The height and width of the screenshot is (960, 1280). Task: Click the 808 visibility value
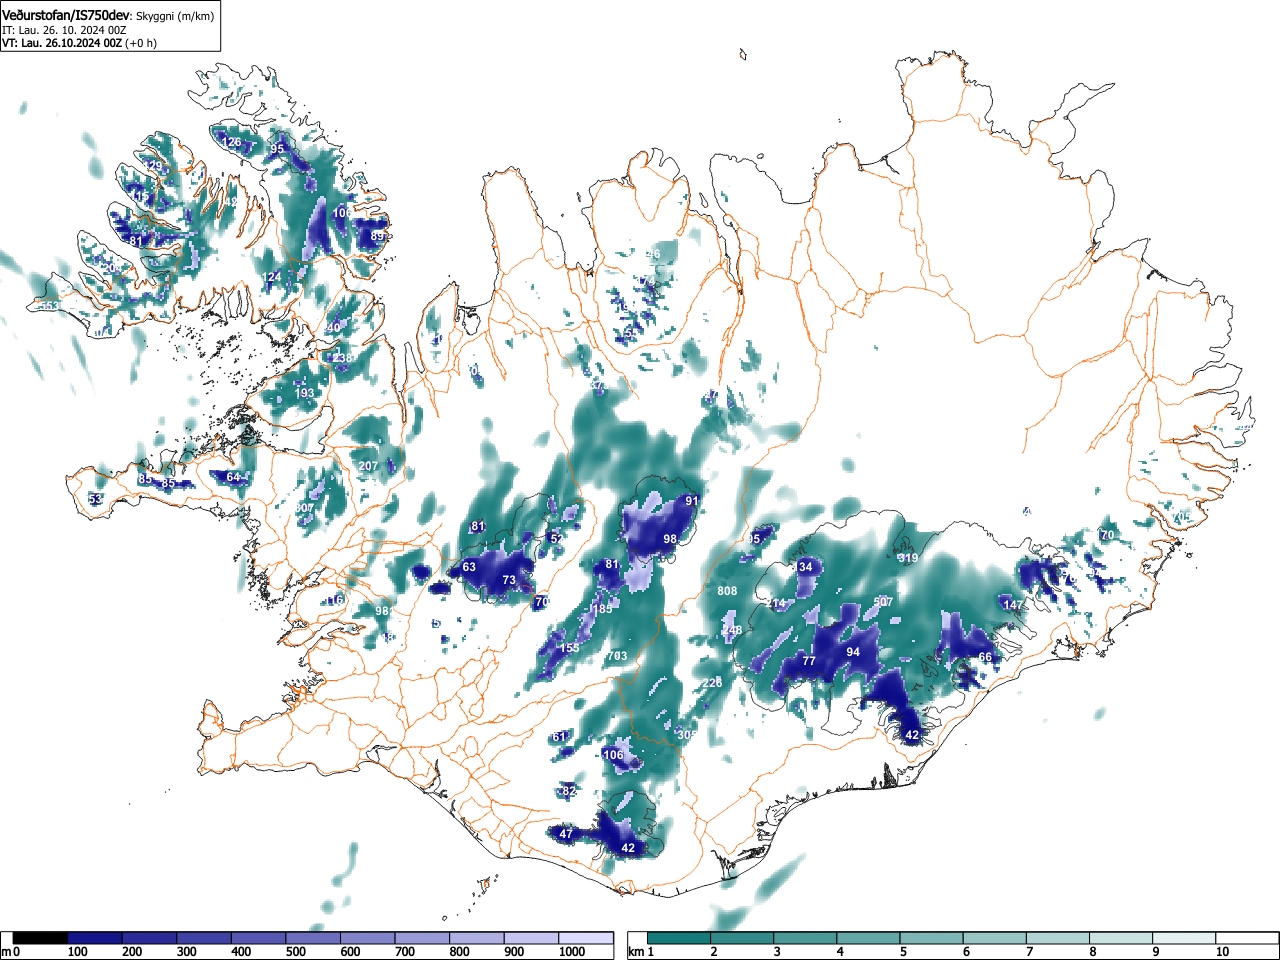pyautogui.click(x=727, y=591)
